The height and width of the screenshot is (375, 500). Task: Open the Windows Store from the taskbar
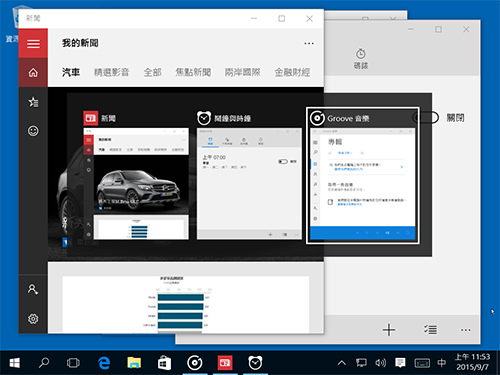tap(164, 363)
